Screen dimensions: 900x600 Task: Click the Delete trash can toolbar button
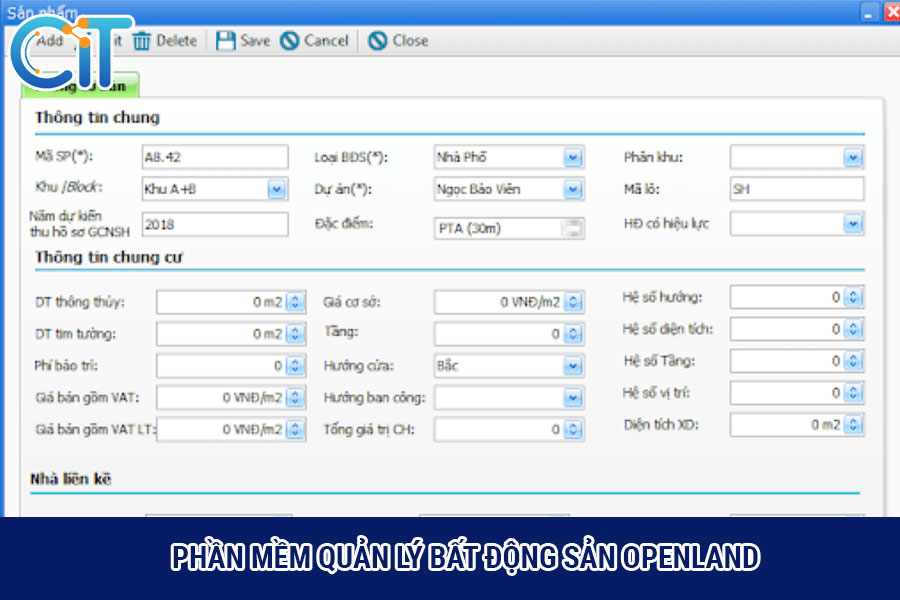pos(165,41)
